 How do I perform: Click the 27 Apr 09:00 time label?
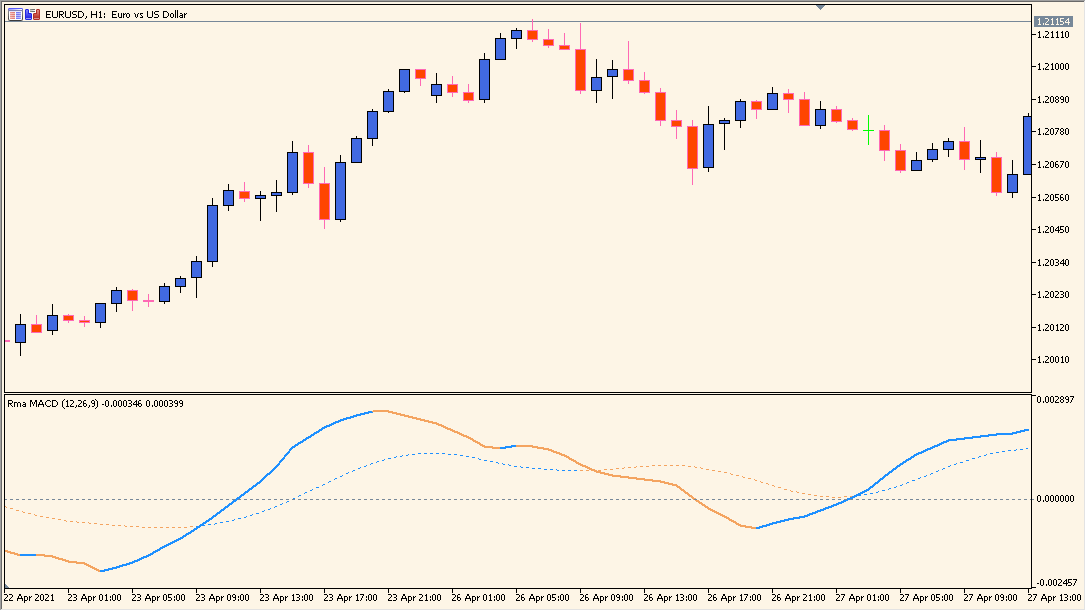click(x=990, y=597)
